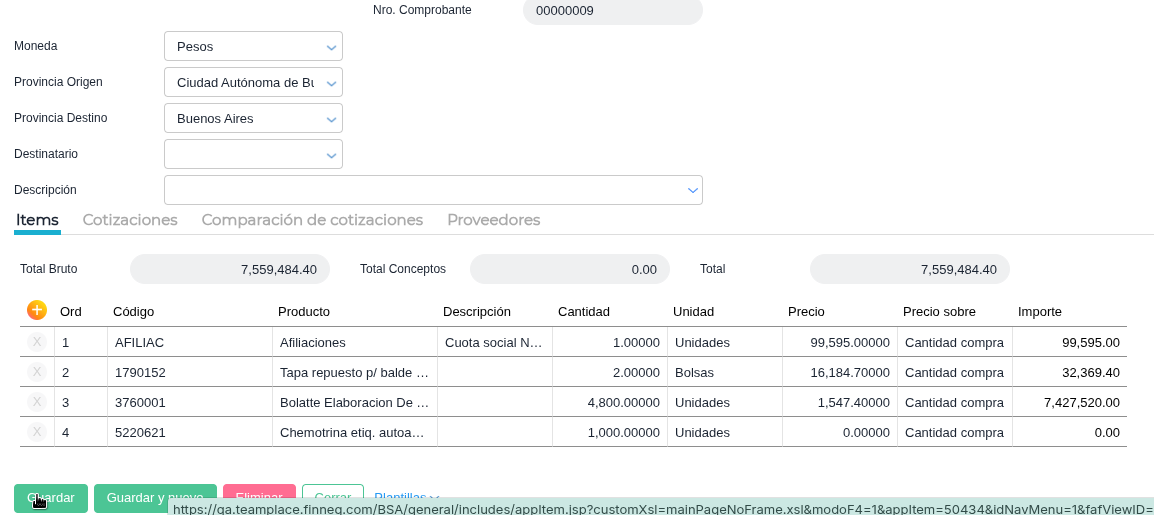The width and height of the screenshot is (1154, 515).
Task: Expand the Destinatario dropdown
Action: tap(331, 155)
